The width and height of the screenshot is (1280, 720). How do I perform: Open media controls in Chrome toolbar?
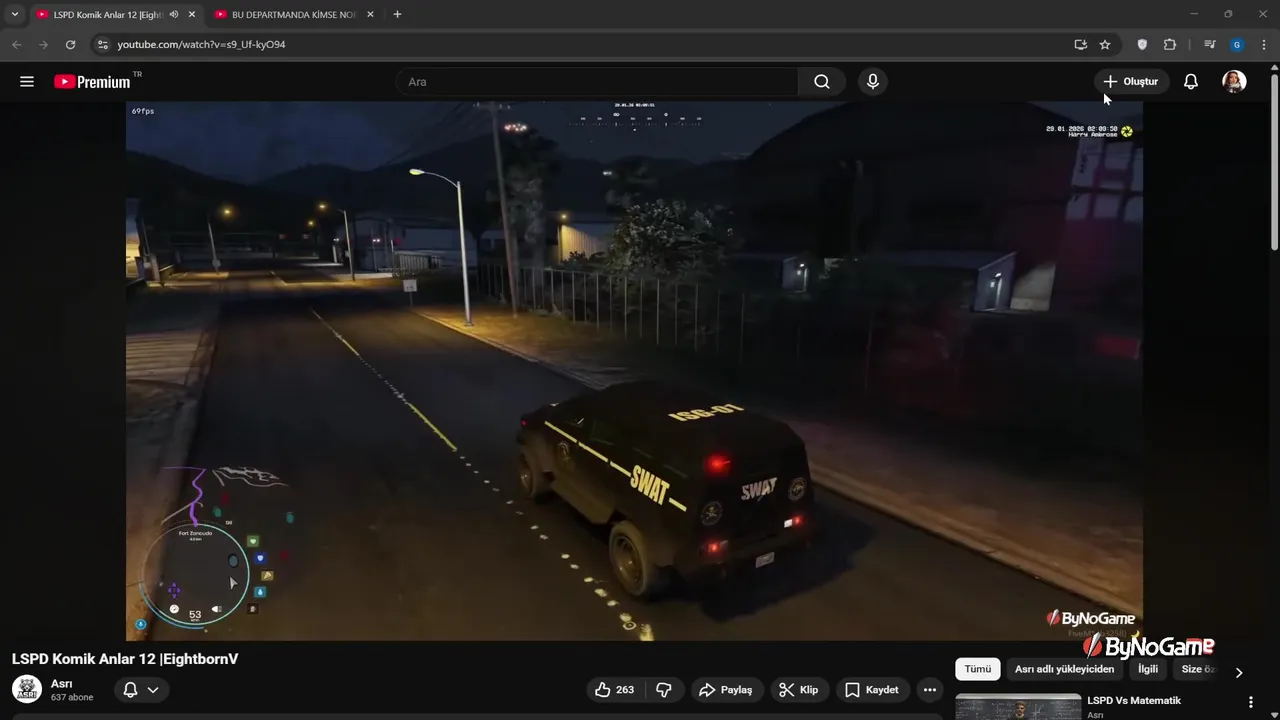(x=1210, y=44)
